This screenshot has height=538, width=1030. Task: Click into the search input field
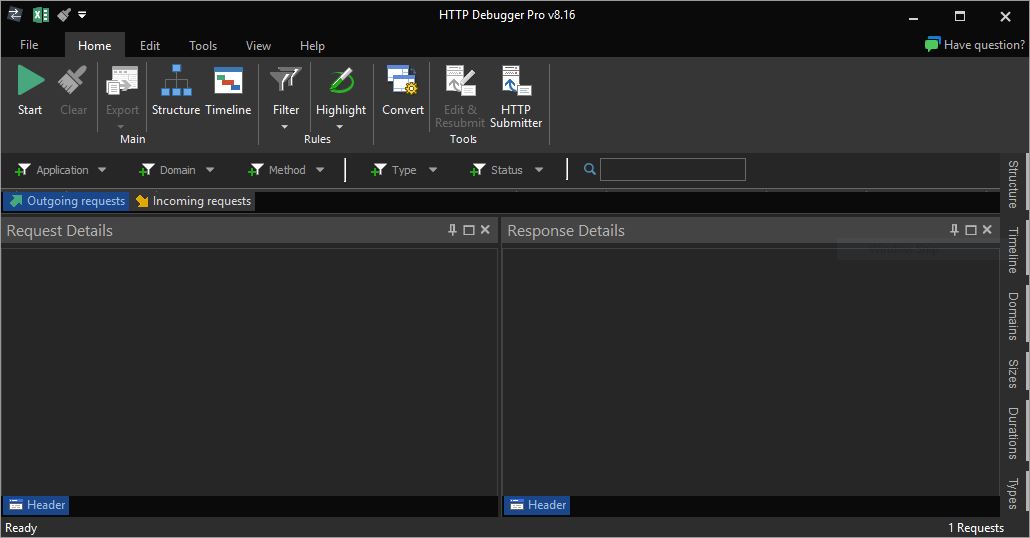coord(673,169)
